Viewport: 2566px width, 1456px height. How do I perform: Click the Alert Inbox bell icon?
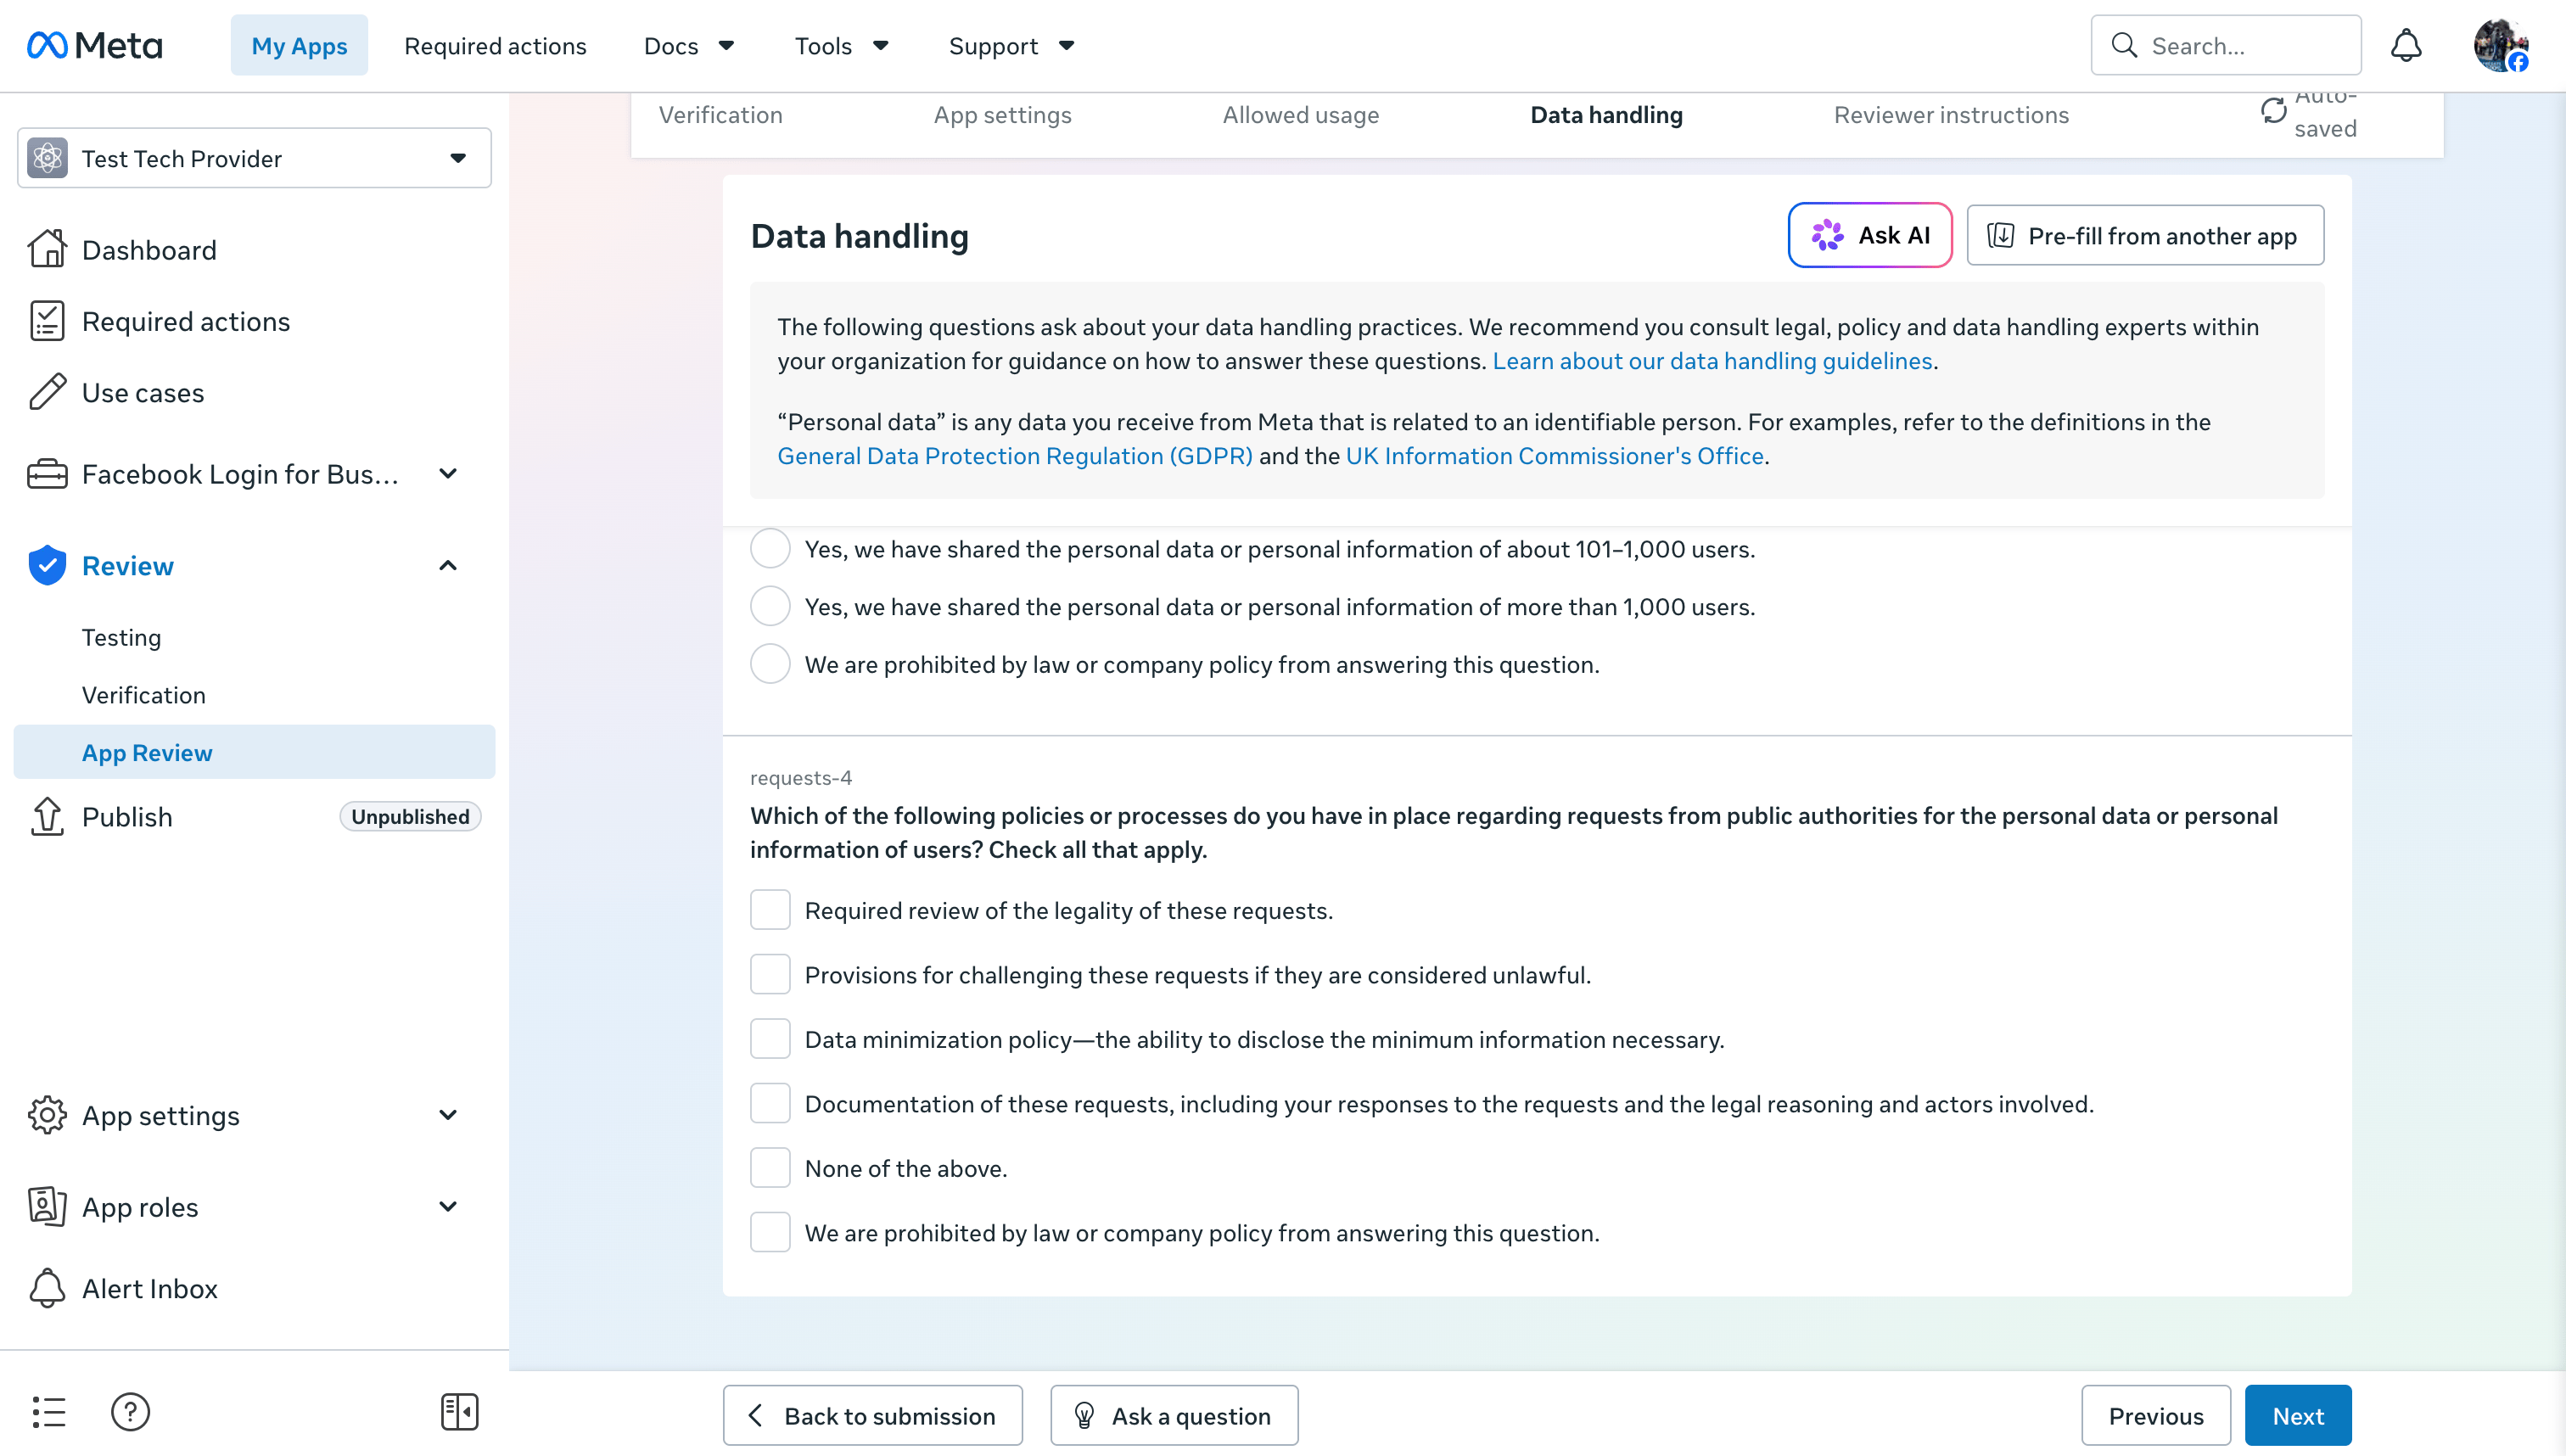pyautogui.click(x=47, y=1288)
